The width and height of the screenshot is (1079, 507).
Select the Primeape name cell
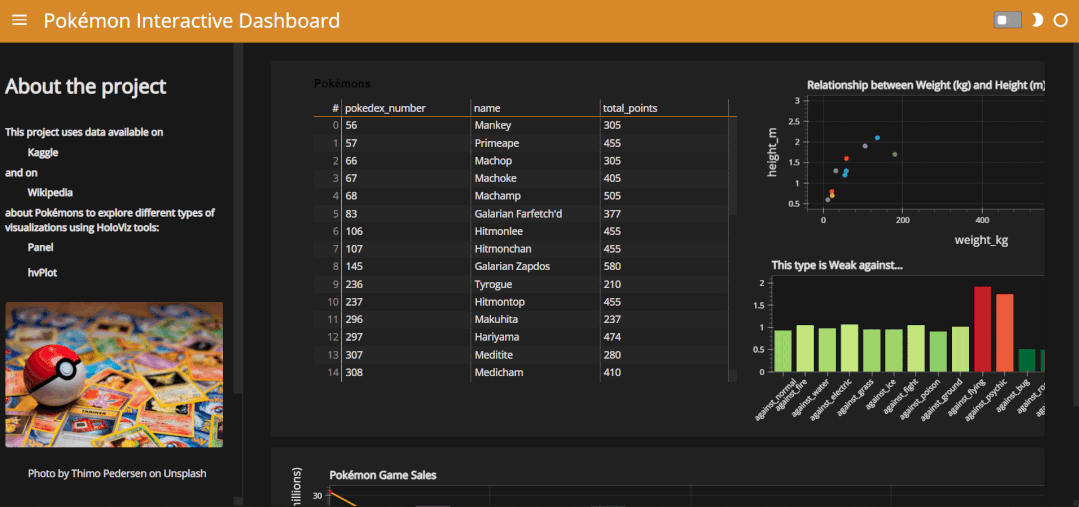click(535, 143)
